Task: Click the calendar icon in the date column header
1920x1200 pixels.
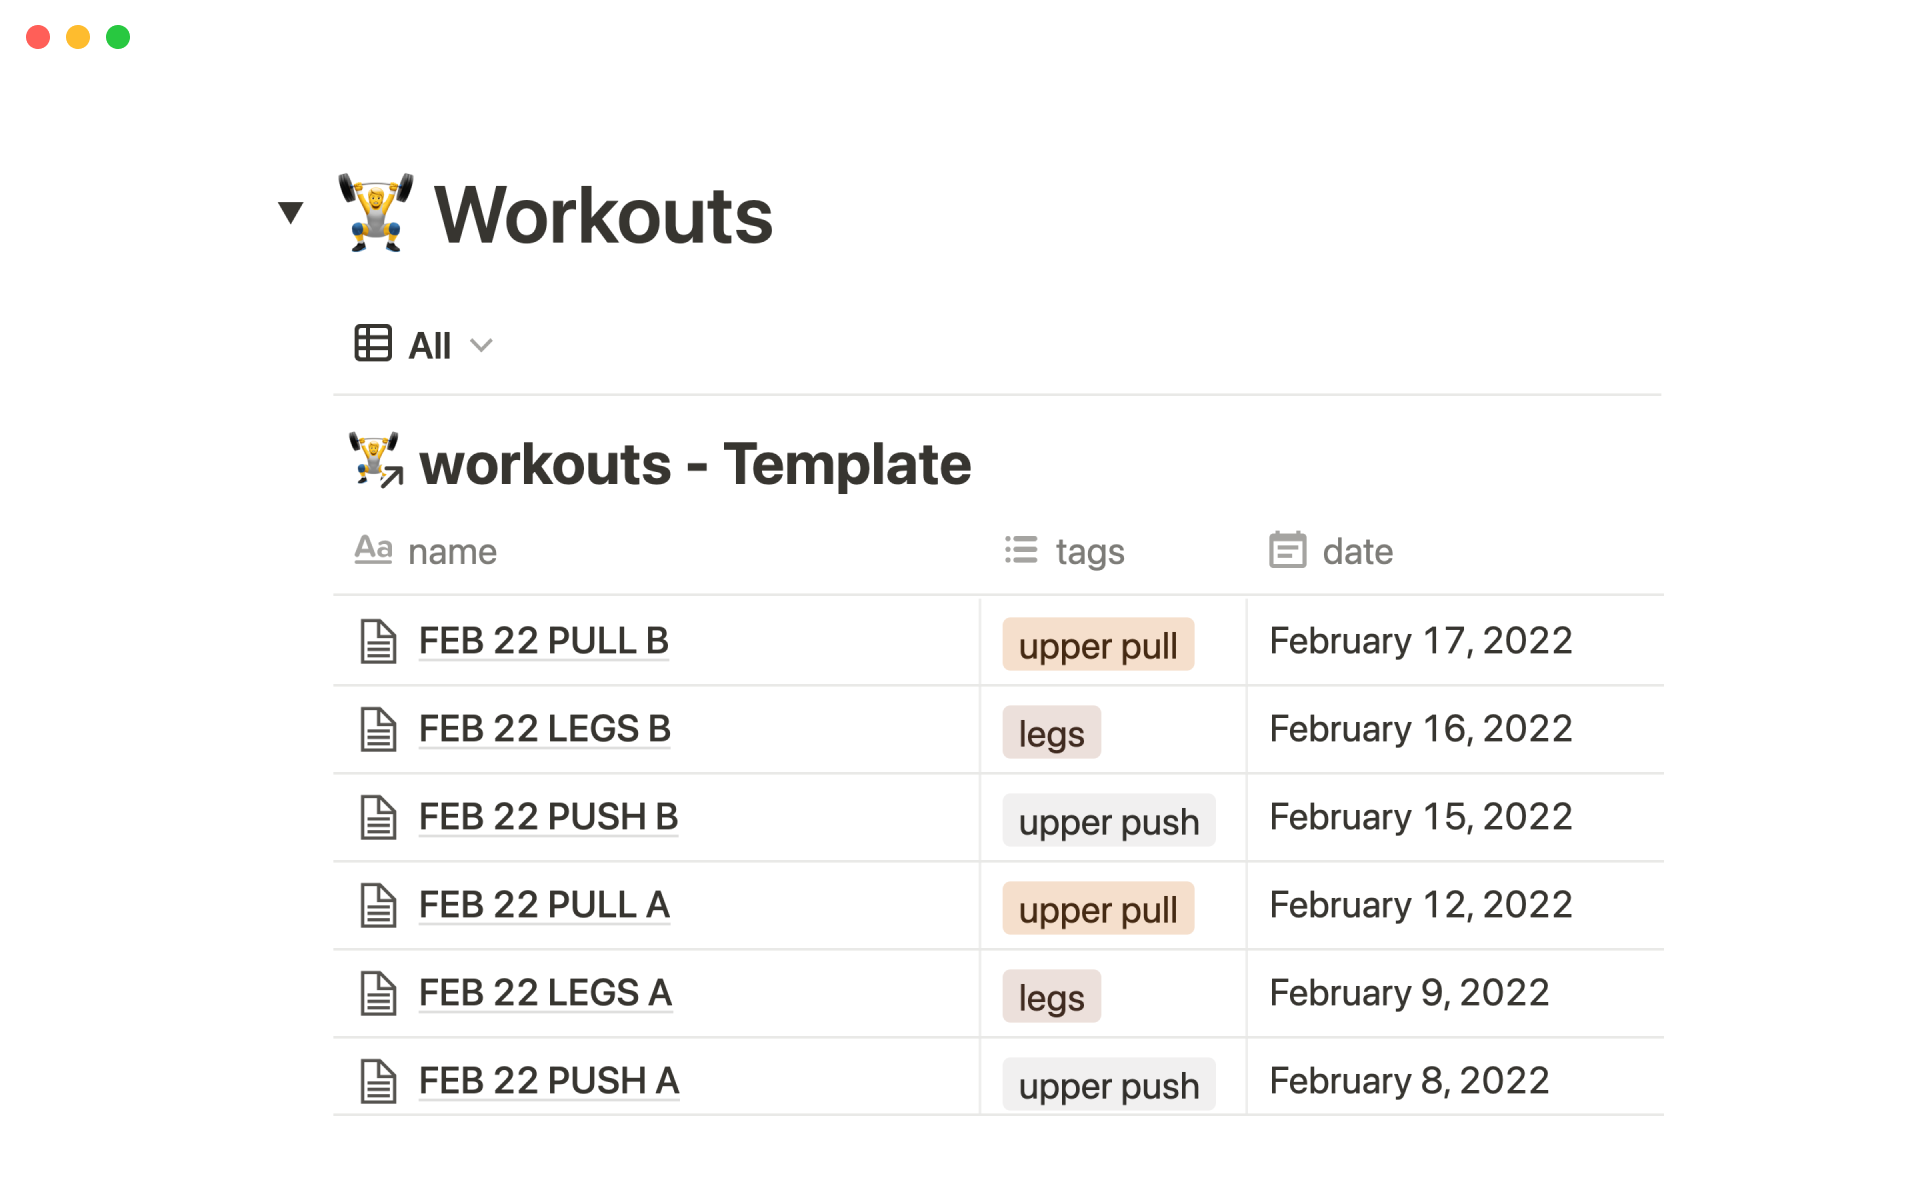Action: point(1288,550)
